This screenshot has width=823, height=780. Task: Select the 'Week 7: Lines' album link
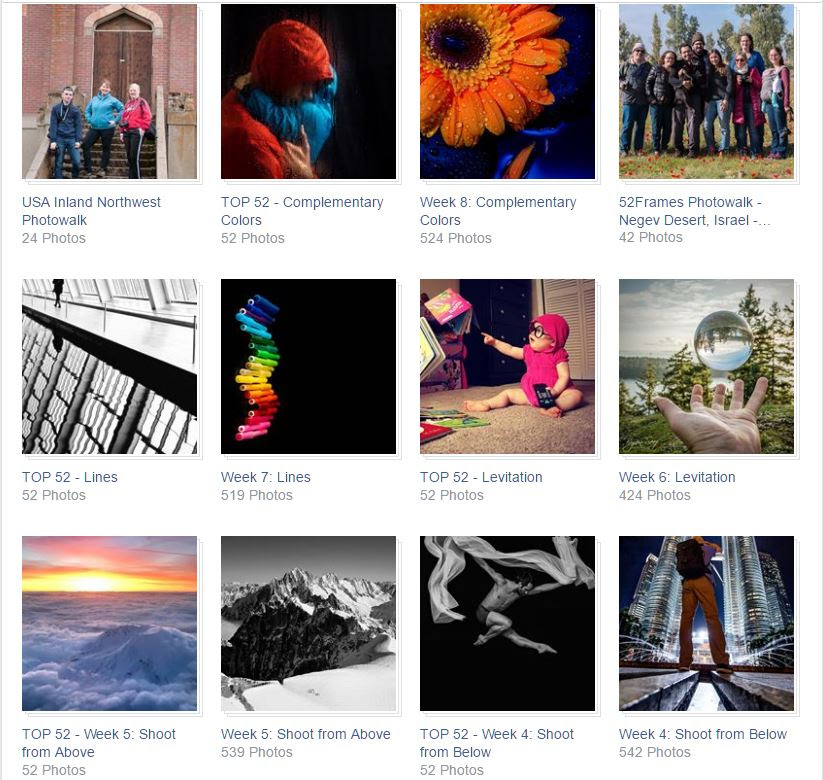point(266,477)
